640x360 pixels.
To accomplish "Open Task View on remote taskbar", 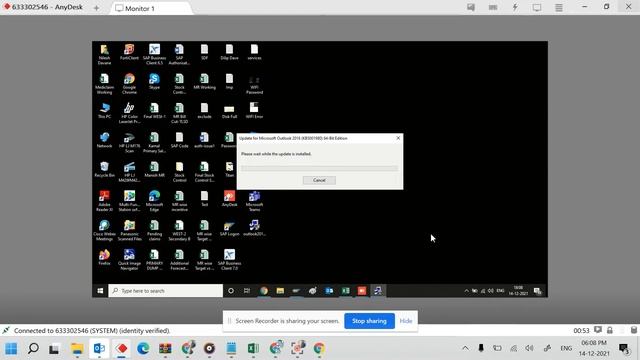I will click(x=247, y=291).
